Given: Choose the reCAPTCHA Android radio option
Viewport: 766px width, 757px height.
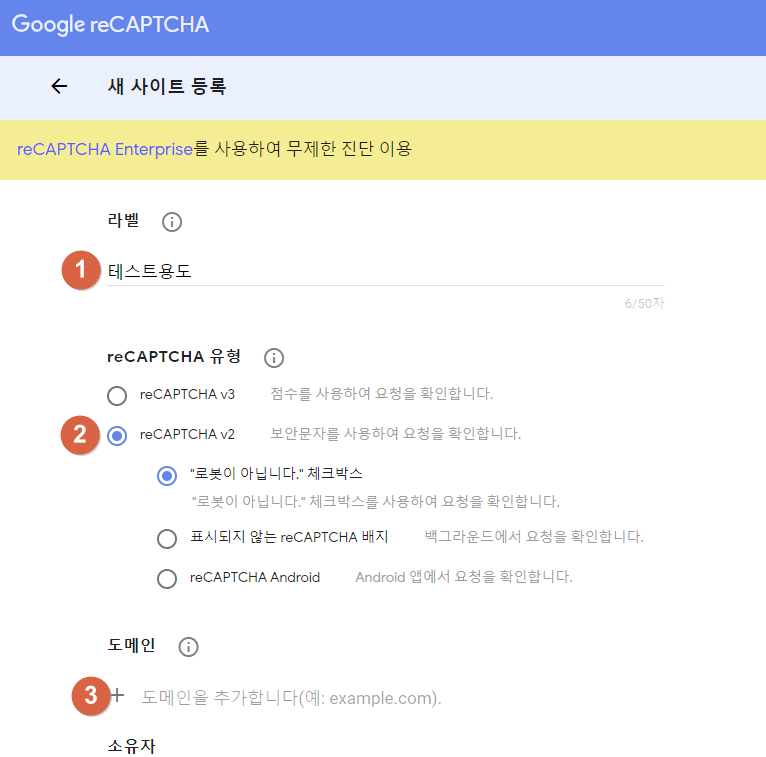Looking at the screenshot, I should click(167, 579).
